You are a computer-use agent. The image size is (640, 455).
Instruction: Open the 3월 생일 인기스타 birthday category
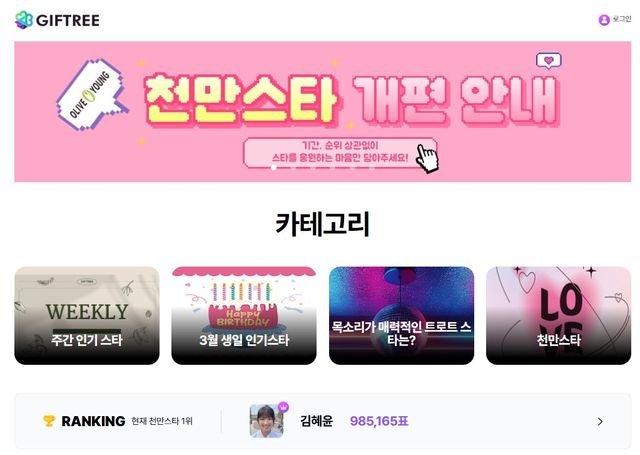coord(244,315)
